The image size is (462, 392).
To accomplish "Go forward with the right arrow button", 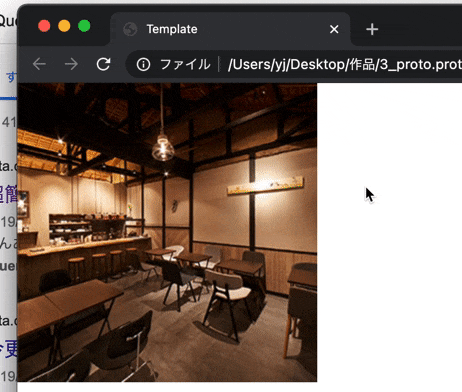I will [71, 64].
